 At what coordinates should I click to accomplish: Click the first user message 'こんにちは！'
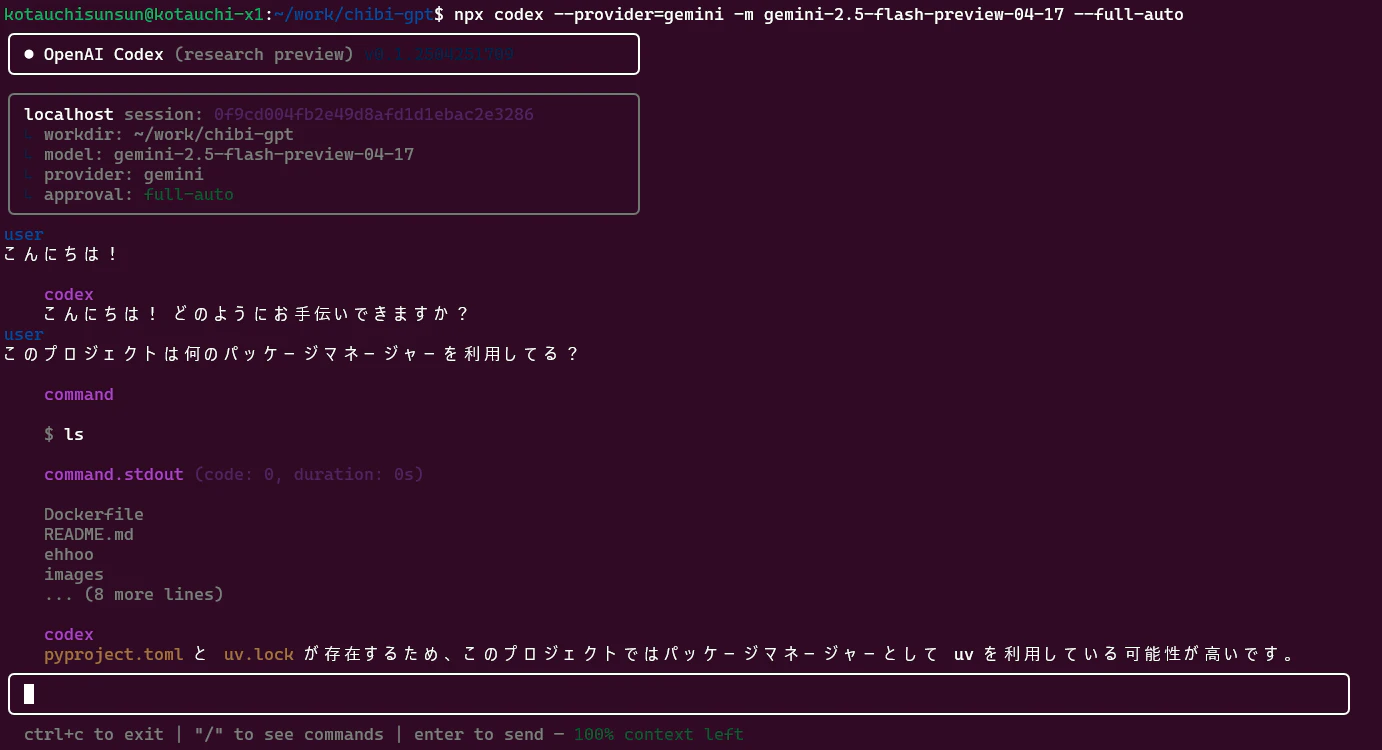(62, 254)
